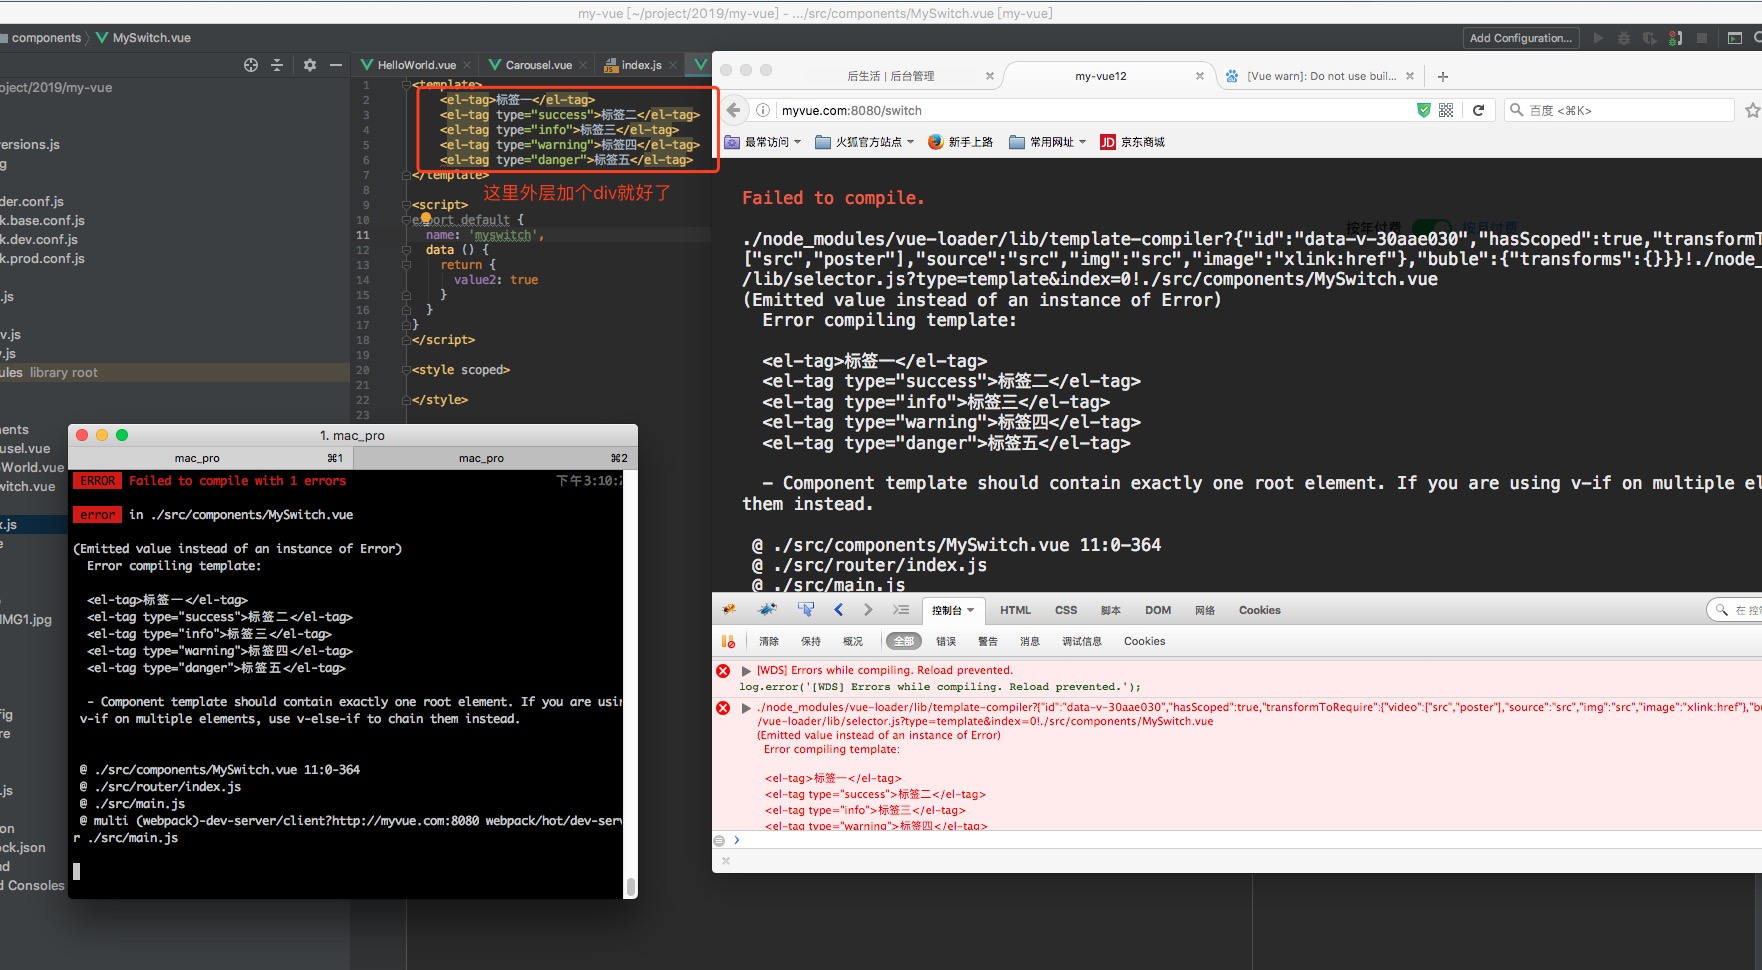Switch to the Carousel.vue editor tab
This screenshot has width=1762, height=970.
(538, 65)
